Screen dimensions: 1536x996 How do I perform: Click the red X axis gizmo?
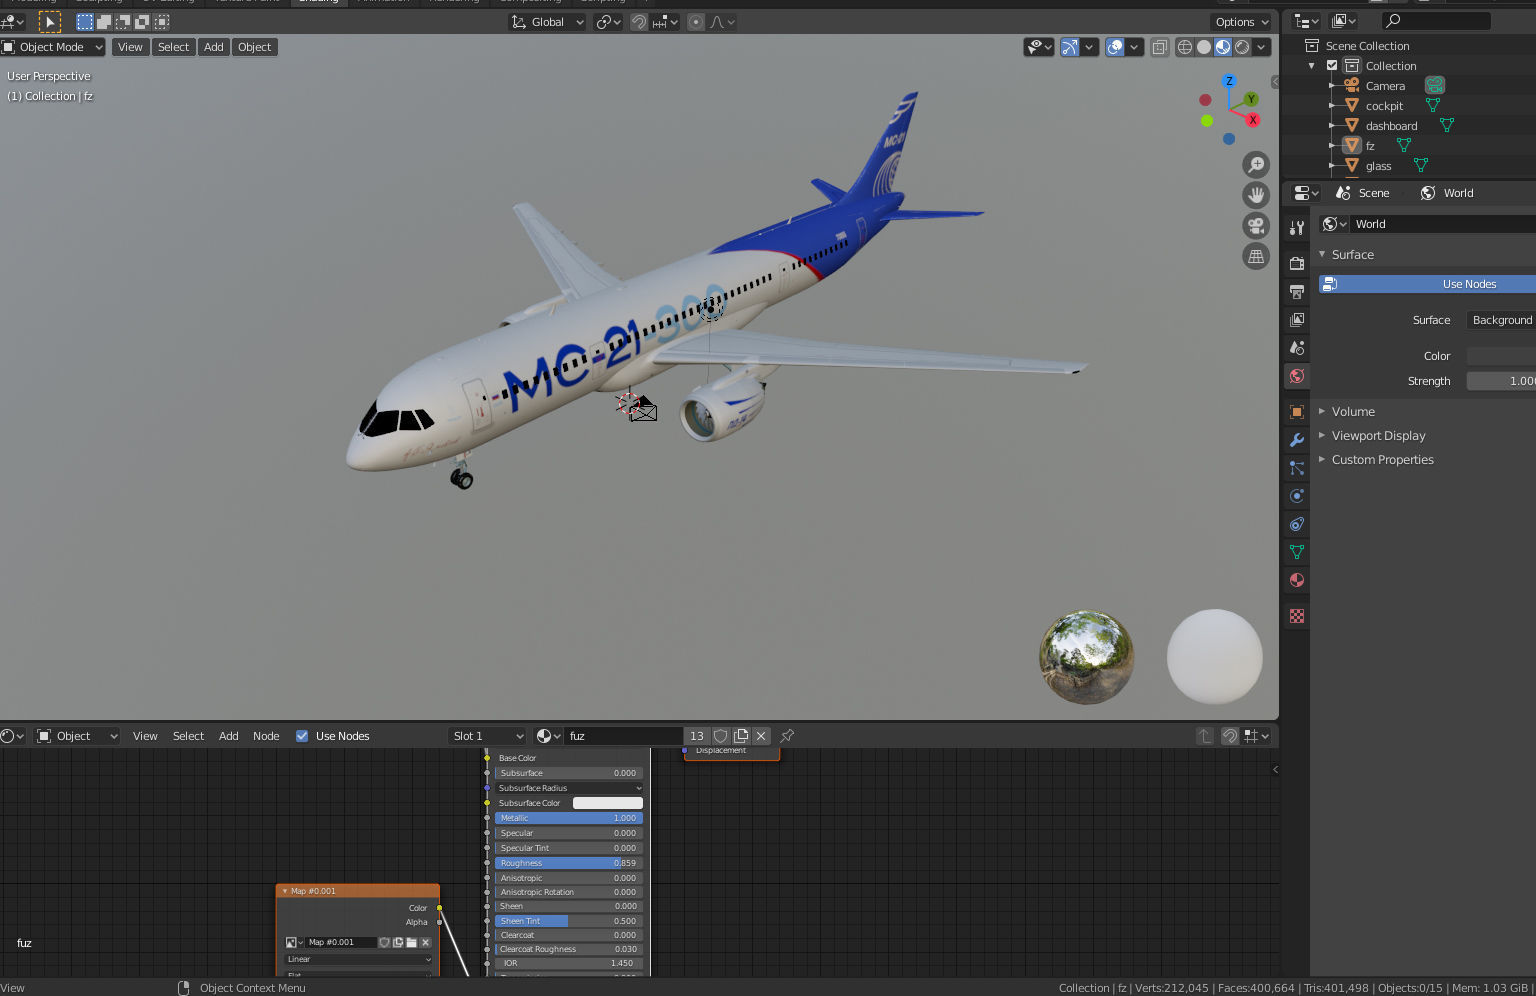point(1252,120)
